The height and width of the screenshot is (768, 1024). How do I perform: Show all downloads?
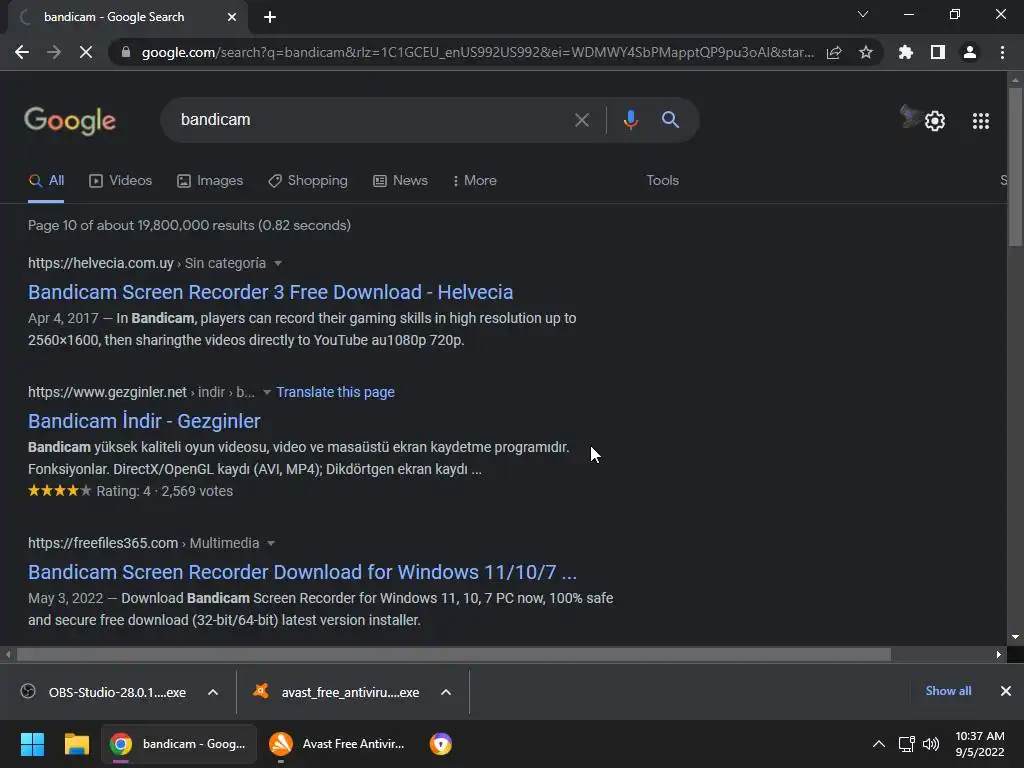click(x=948, y=691)
